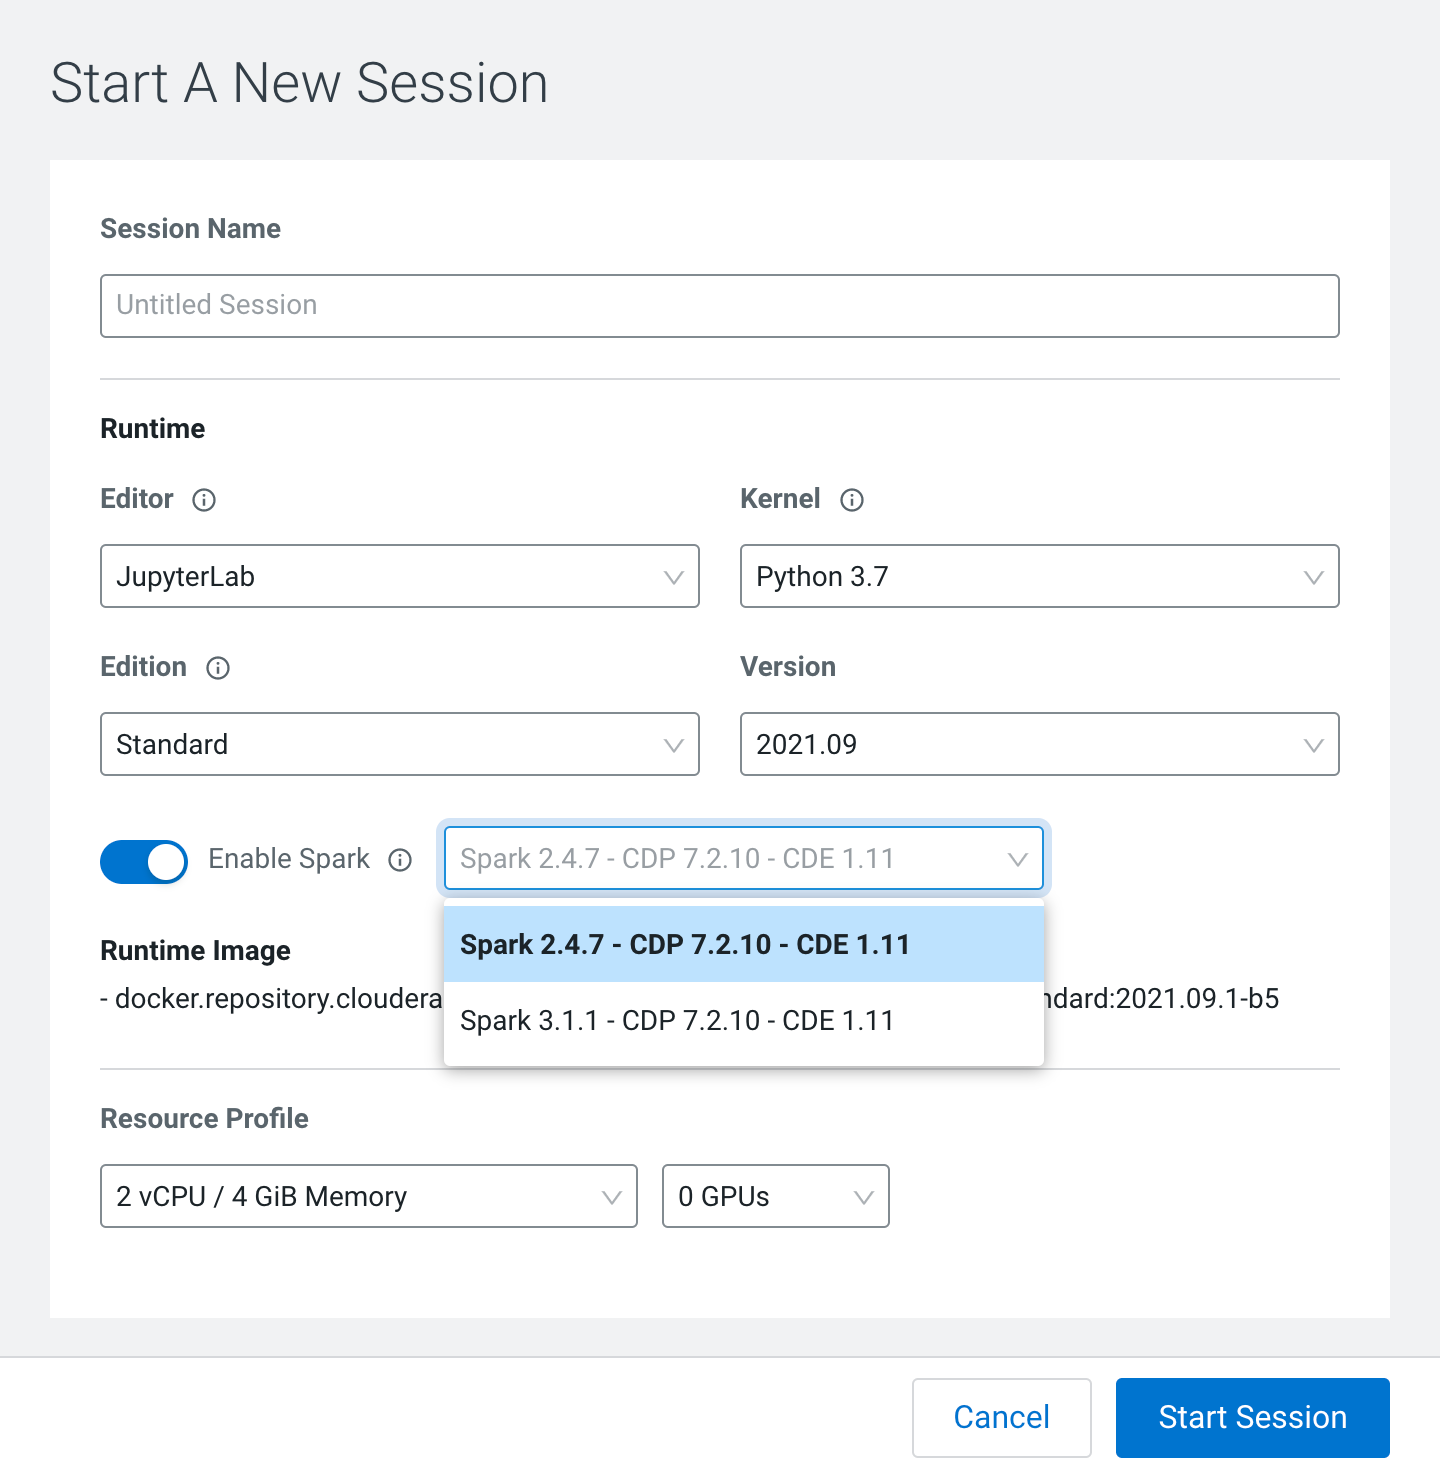Screen dimensions: 1440x1478
Task: Turn the Enable Spark switch back on
Action: (x=143, y=861)
